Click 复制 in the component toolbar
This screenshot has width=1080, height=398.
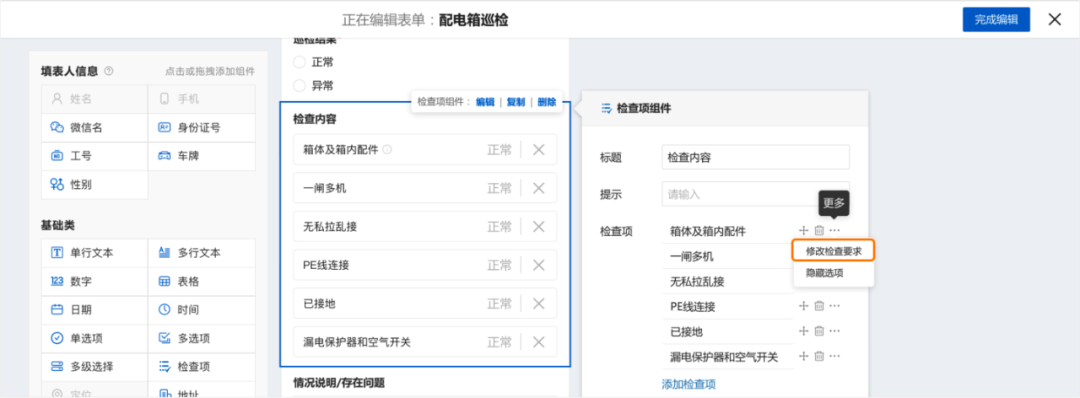coord(516,102)
